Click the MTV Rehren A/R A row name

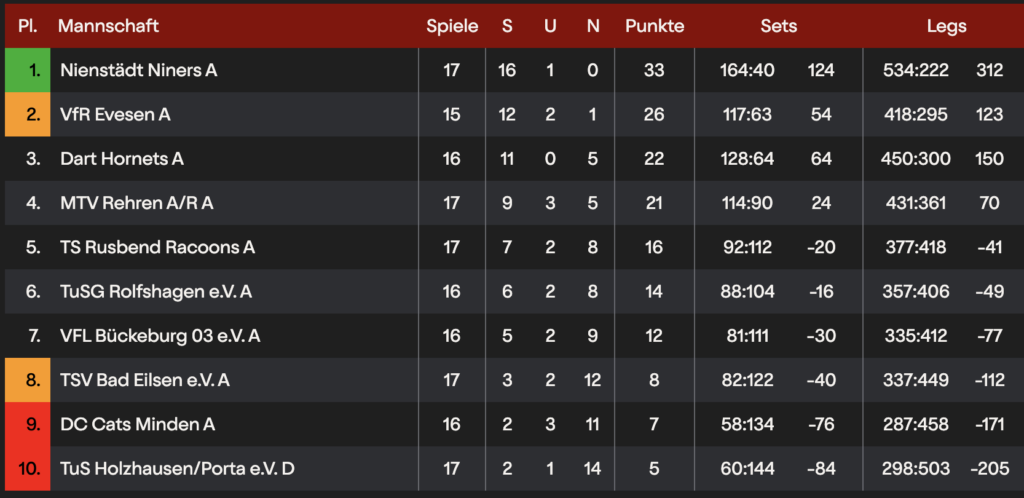coord(136,203)
